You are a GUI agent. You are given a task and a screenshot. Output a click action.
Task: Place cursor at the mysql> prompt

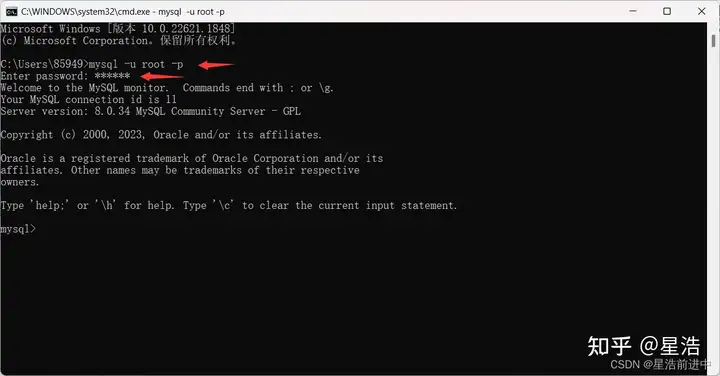pyautogui.click(x=38, y=229)
